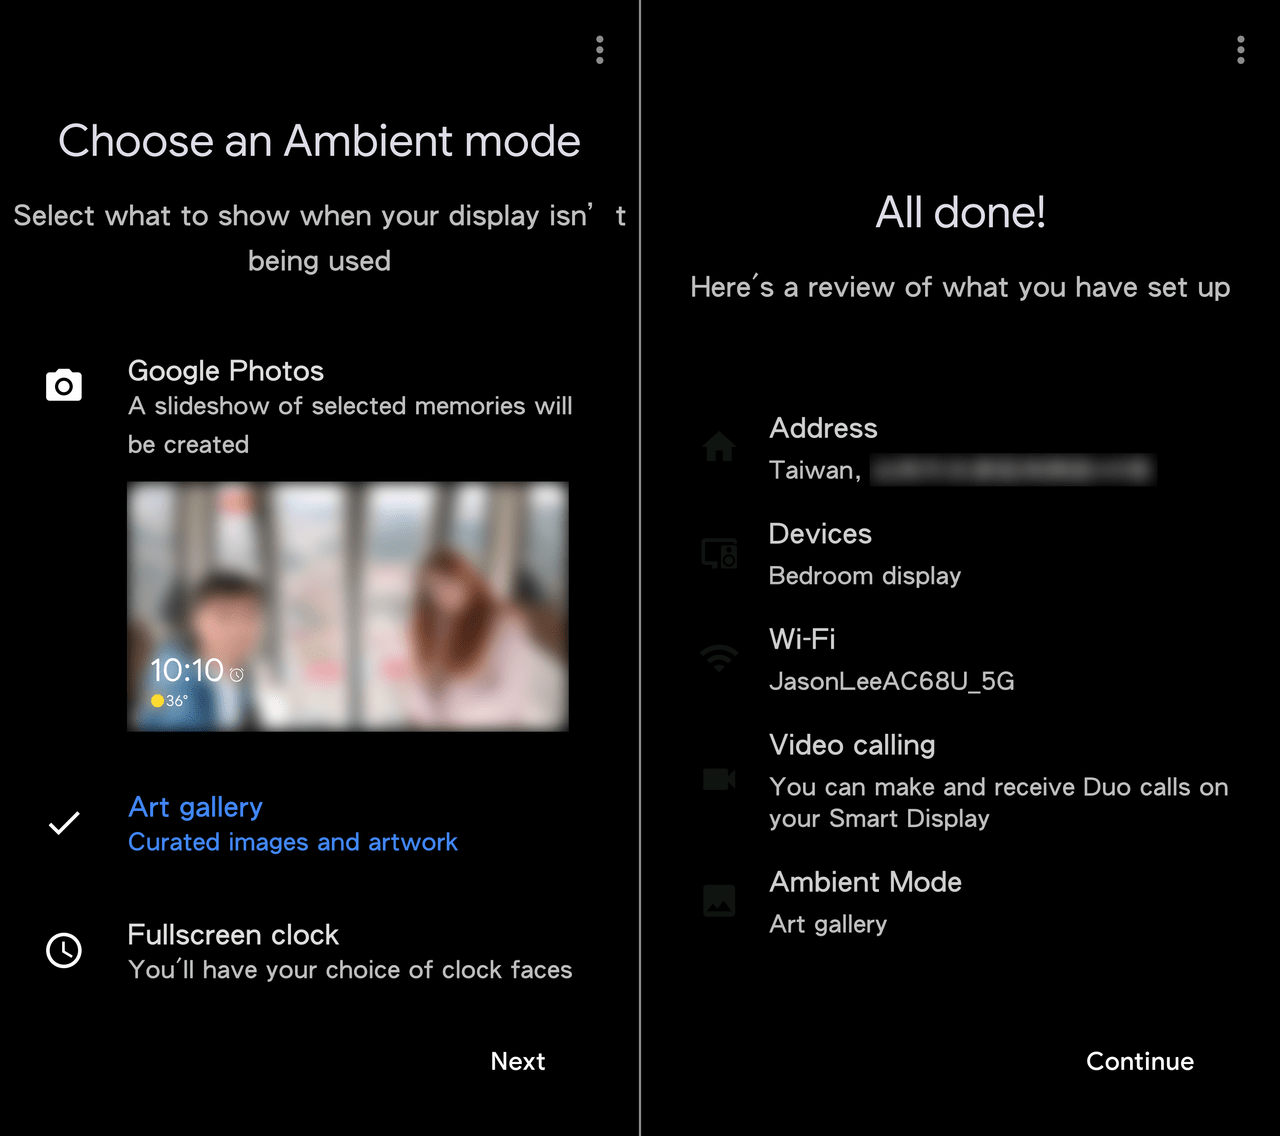Click the Google Photos camera icon
Screen dimensions: 1280x1136
click(x=64, y=385)
